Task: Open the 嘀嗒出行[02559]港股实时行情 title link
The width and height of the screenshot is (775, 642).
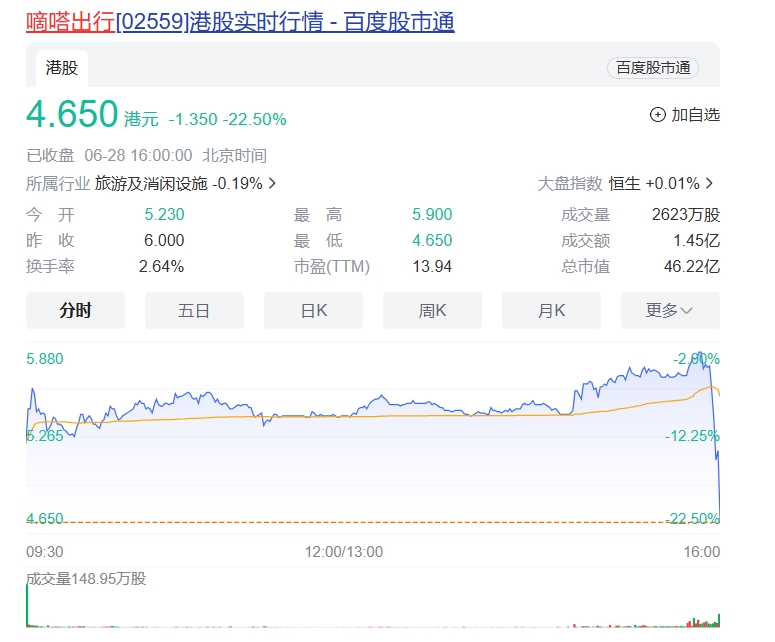Action: [x=240, y=22]
